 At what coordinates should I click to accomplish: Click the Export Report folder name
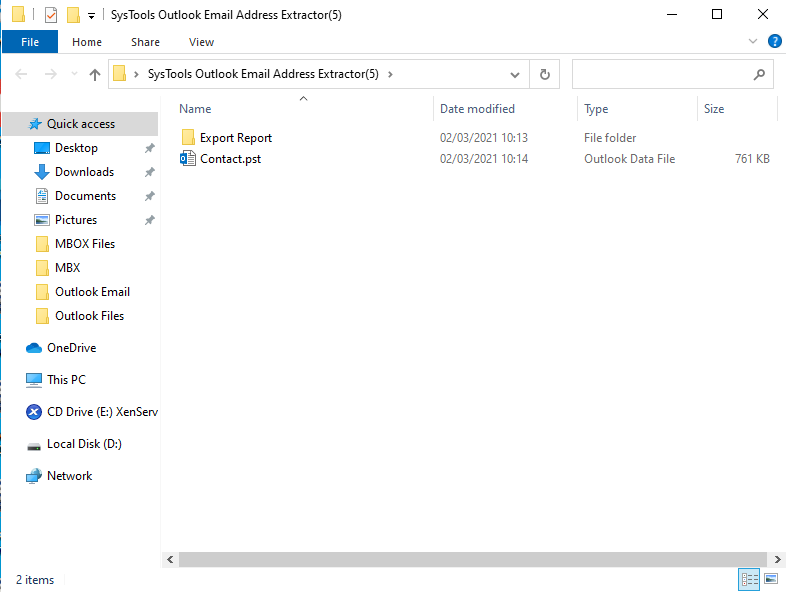(236, 138)
